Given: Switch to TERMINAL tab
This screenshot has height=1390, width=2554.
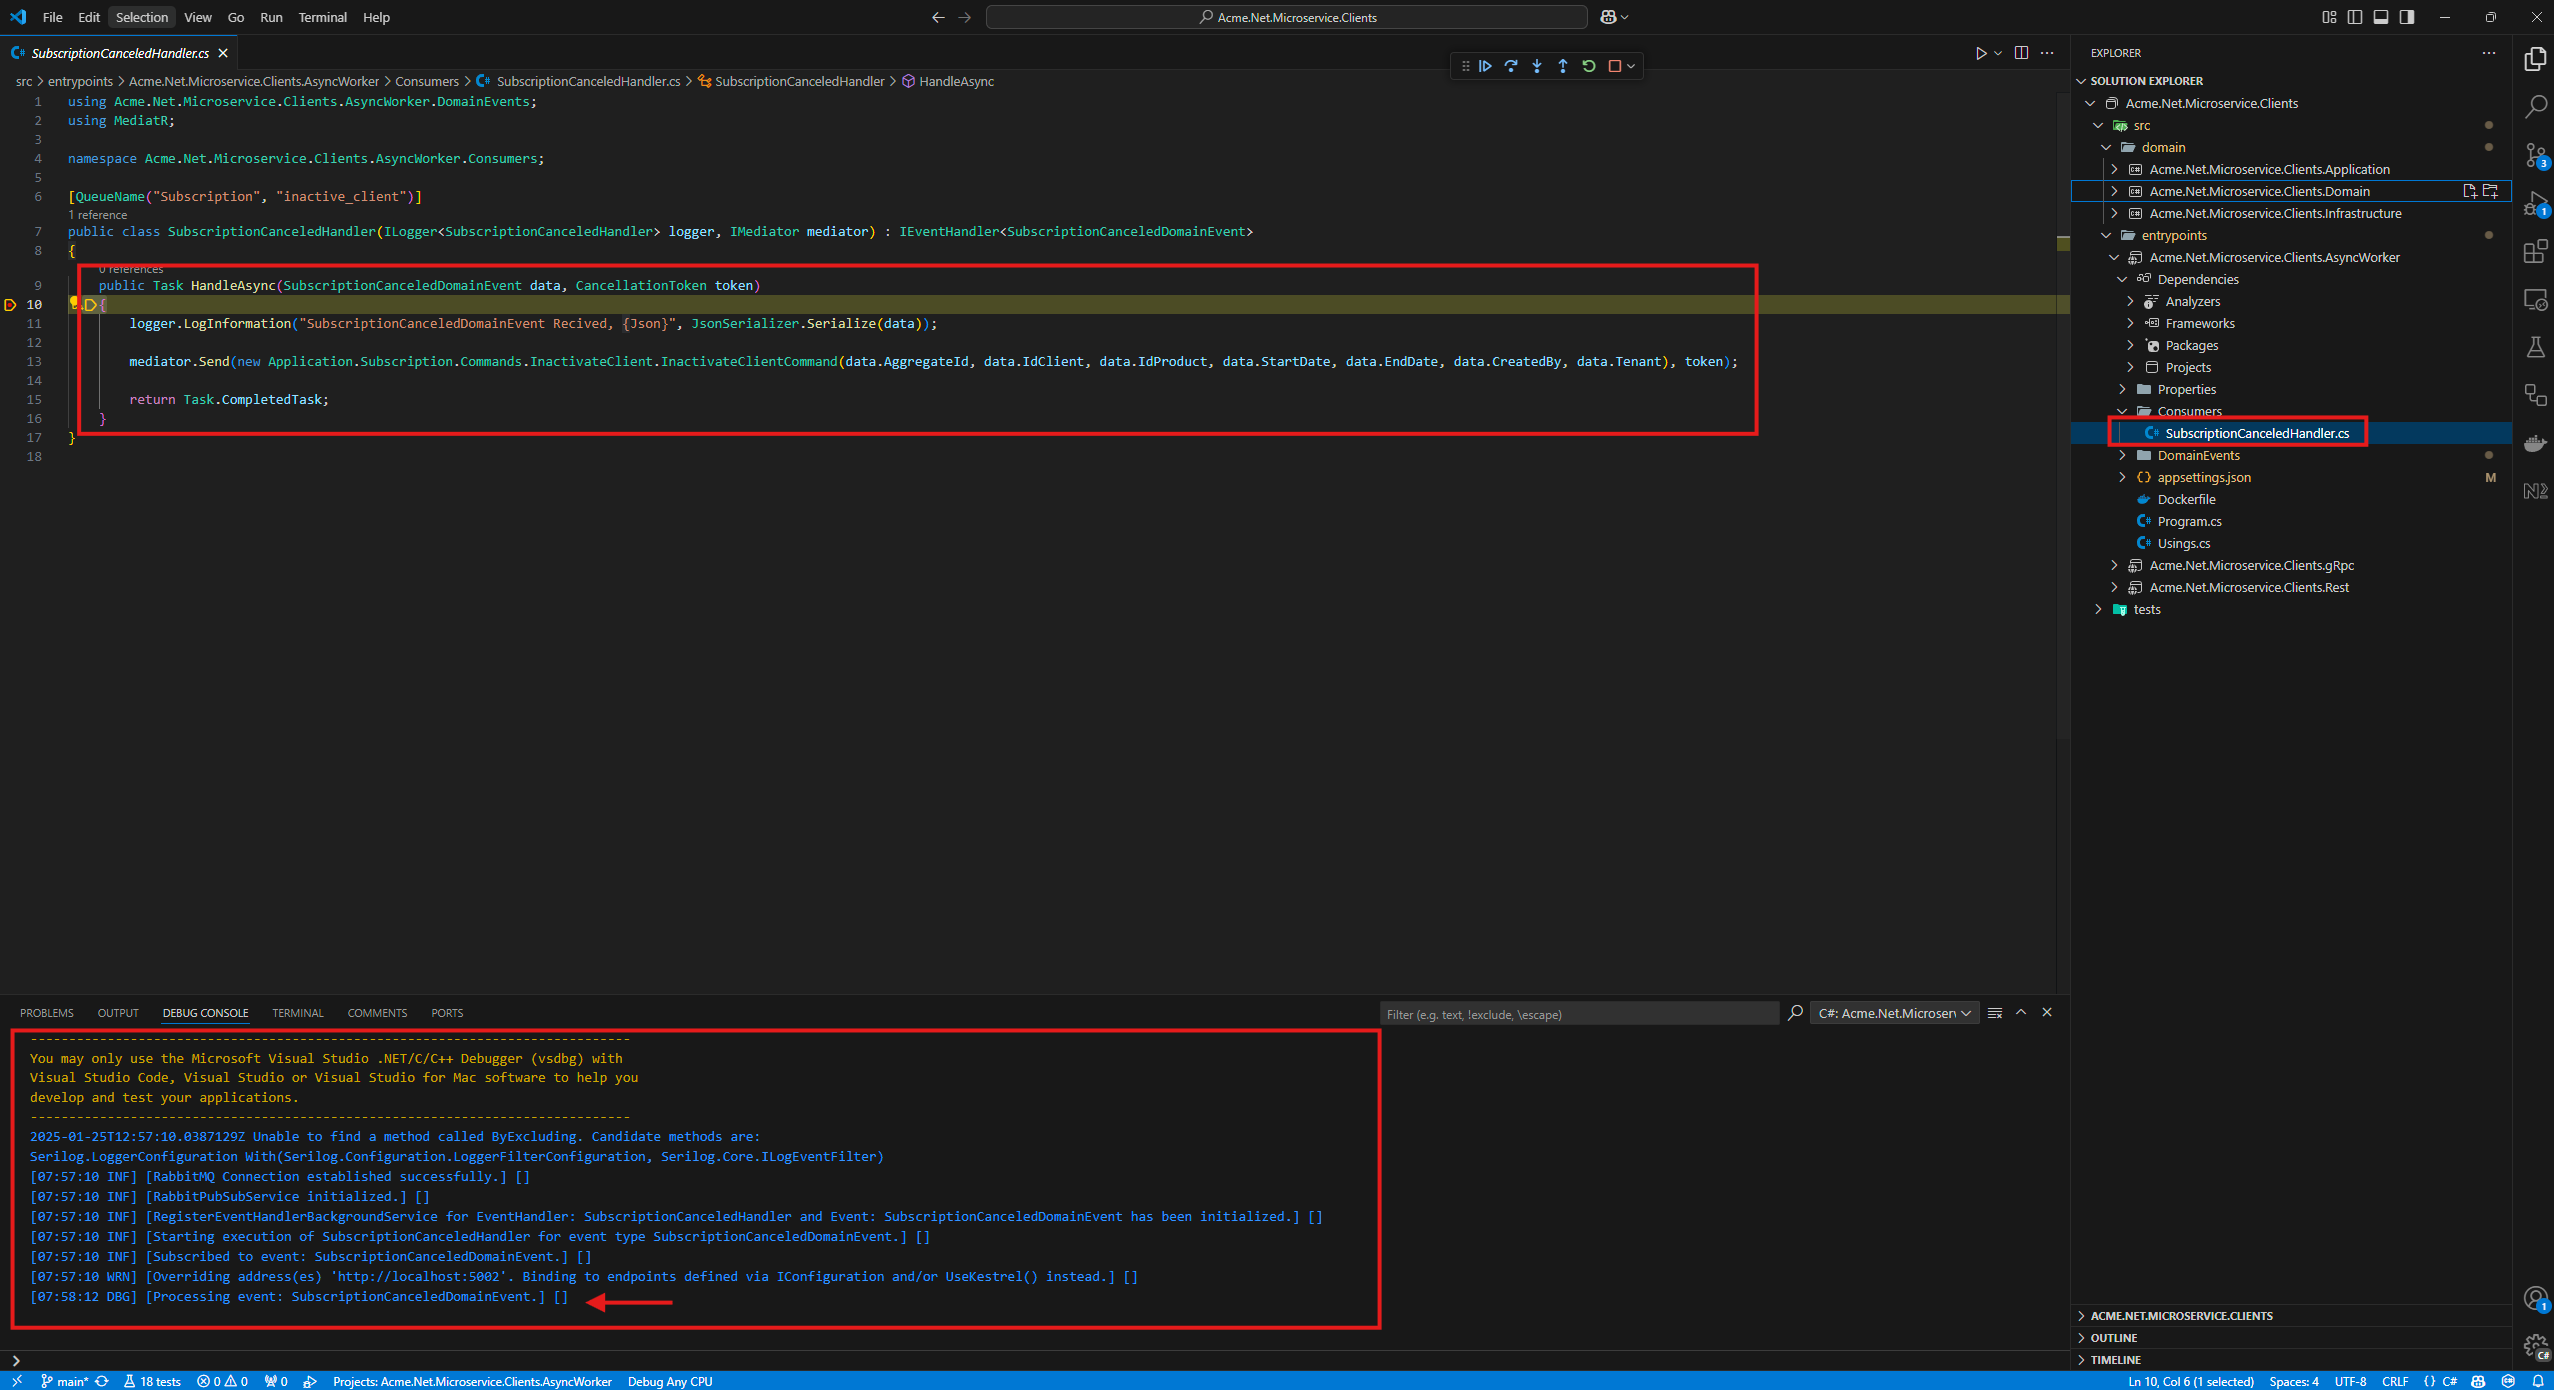Looking at the screenshot, I should click(x=298, y=1013).
